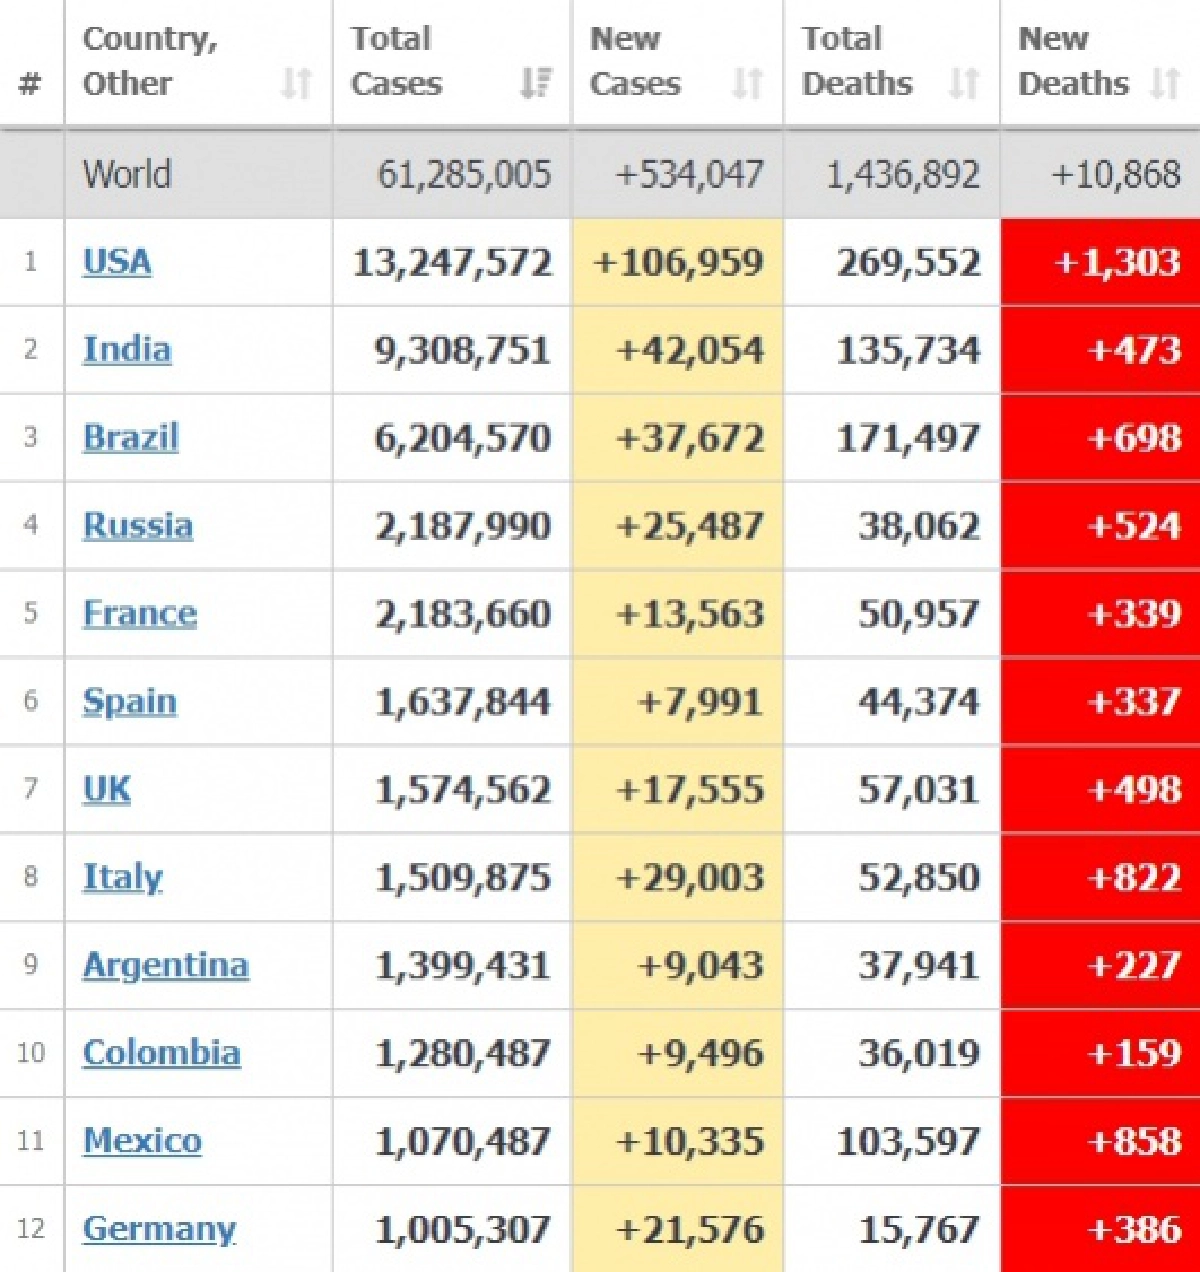Sort by Country, Other column arrows icon

click(296, 83)
